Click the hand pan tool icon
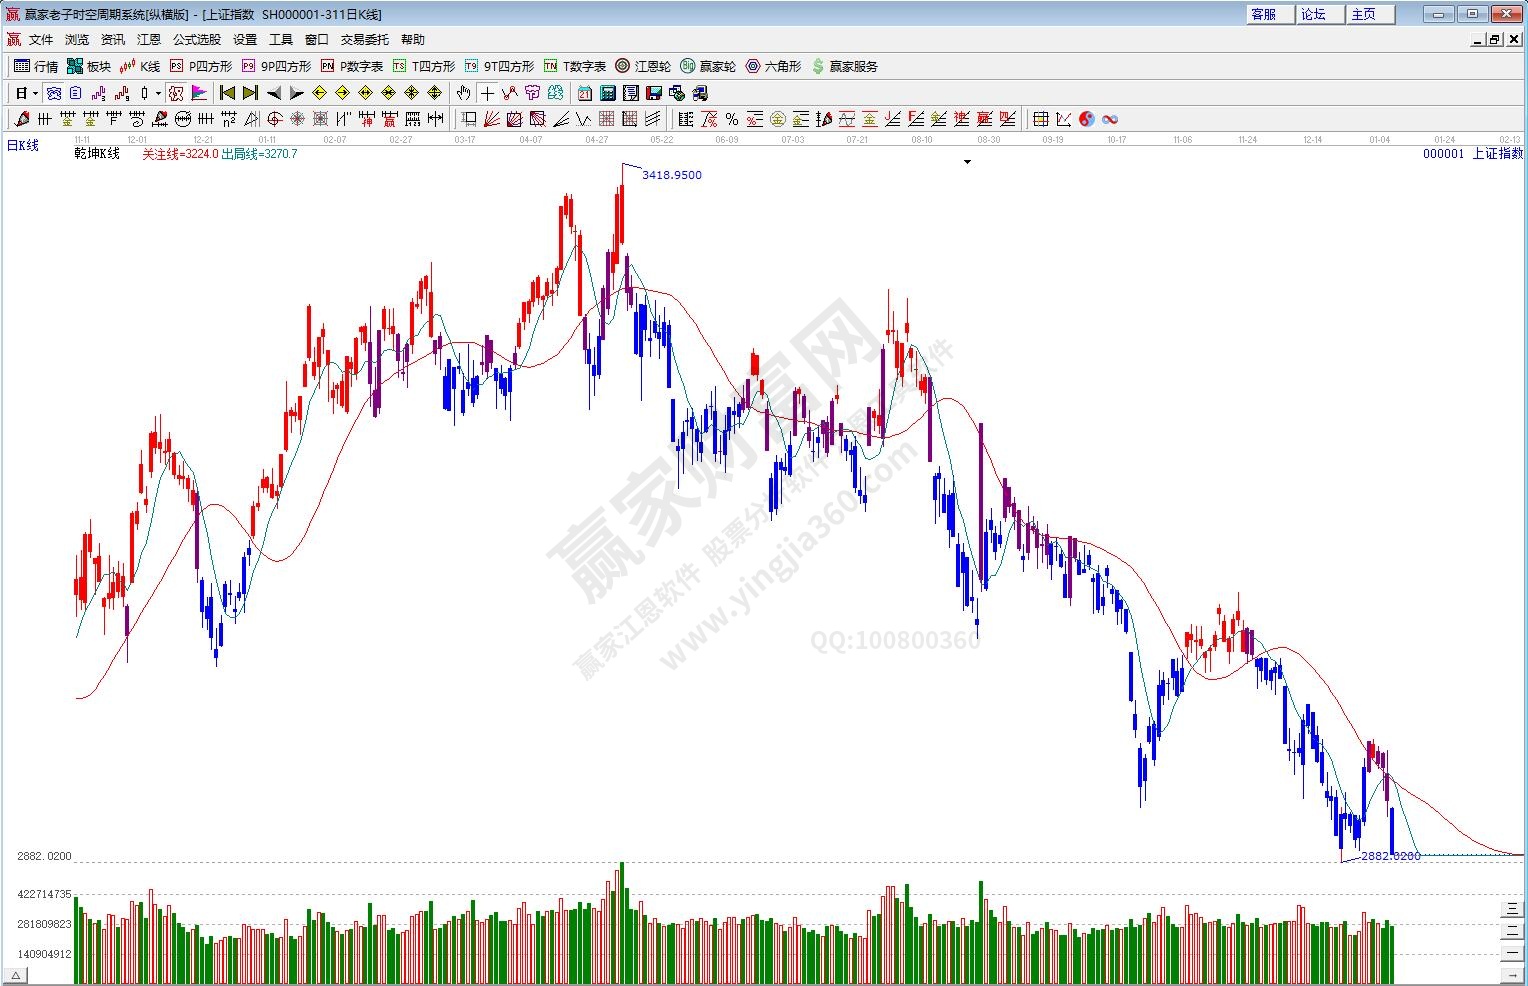This screenshot has width=1528, height=986. [x=463, y=93]
